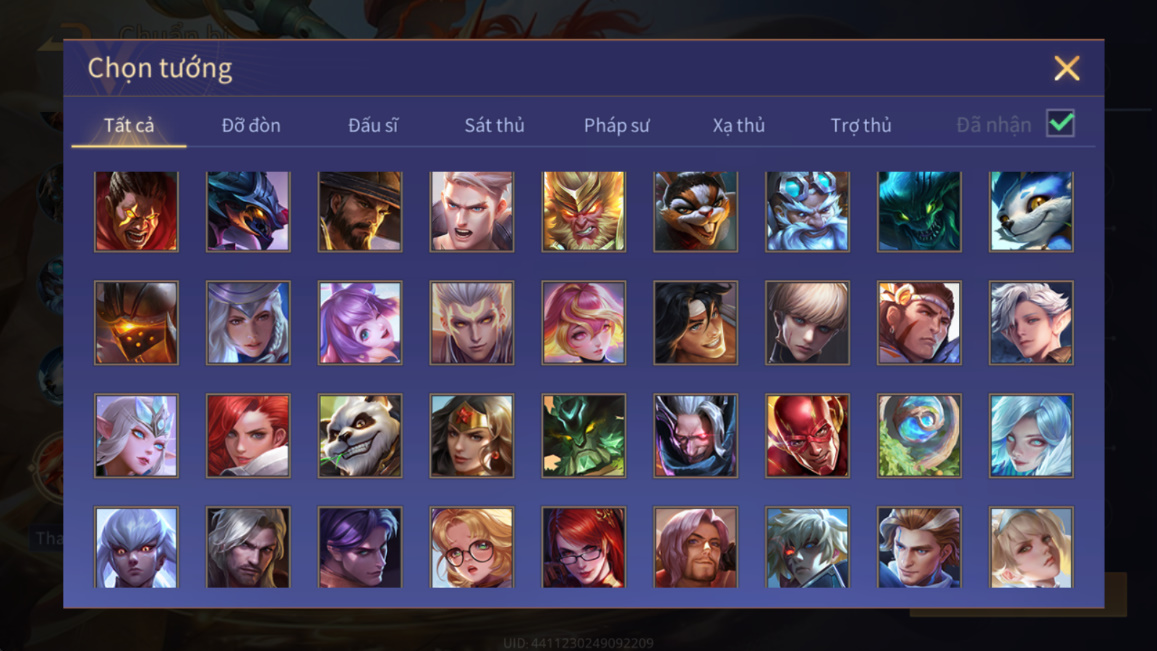Select the cowboy hat gunslinger hero
The image size is (1157, 651).
point(360,212)
